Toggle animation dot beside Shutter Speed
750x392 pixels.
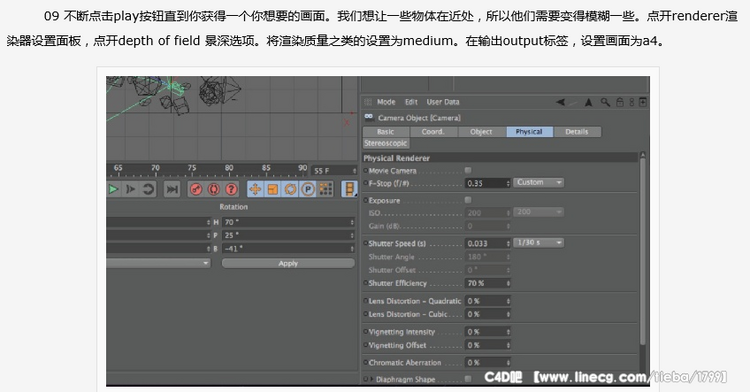[366, 243]
